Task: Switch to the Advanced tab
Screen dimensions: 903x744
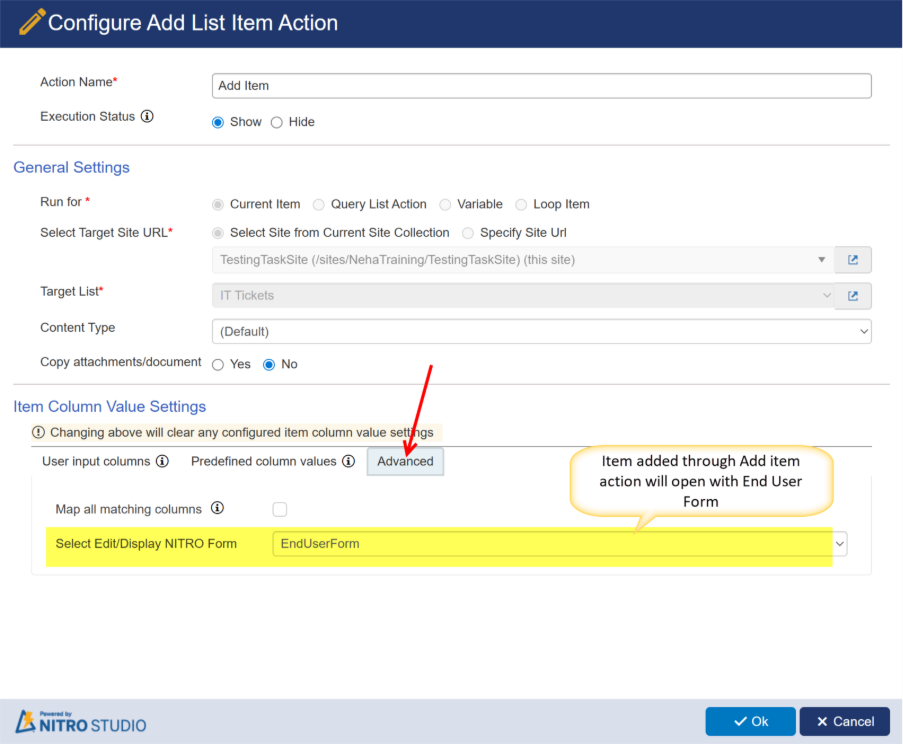Action: pyautogui.click(x=405, y=462)
